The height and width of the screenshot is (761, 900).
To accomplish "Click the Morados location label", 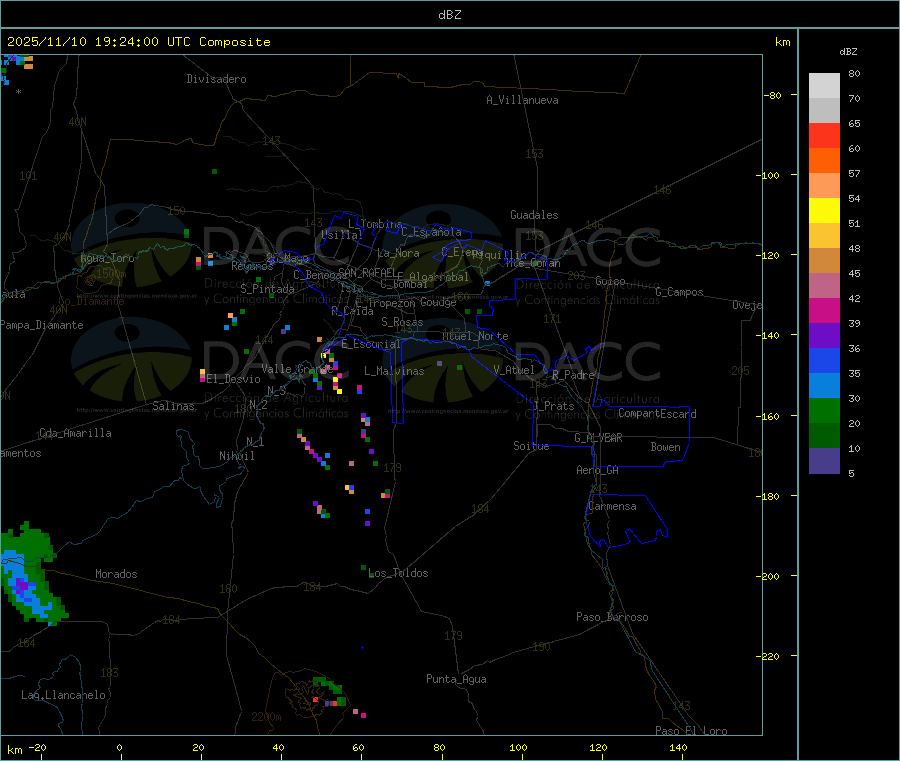I will tap(116, 574).
